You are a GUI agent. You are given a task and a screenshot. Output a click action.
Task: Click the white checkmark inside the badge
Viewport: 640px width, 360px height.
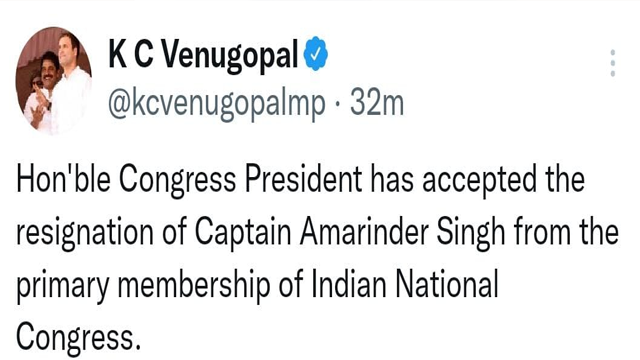(316, 53)
